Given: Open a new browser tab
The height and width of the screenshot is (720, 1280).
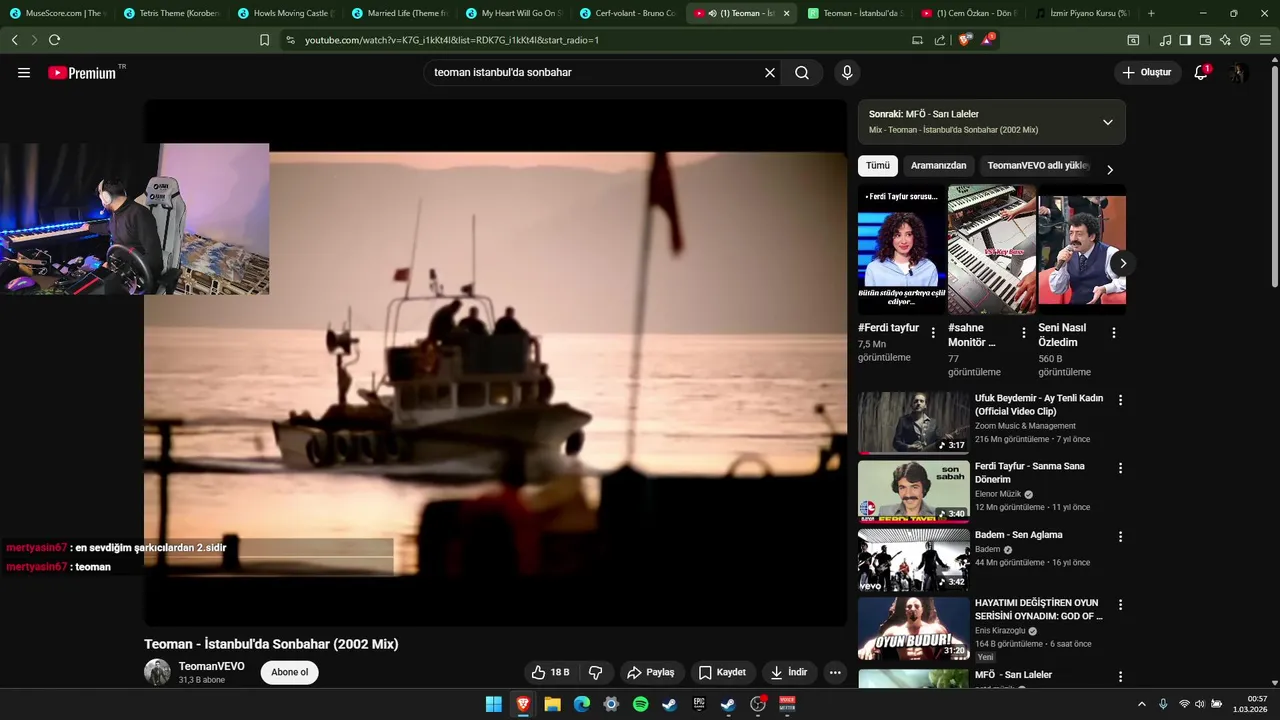Looking at the screenshot, I should pos(1151,13).
